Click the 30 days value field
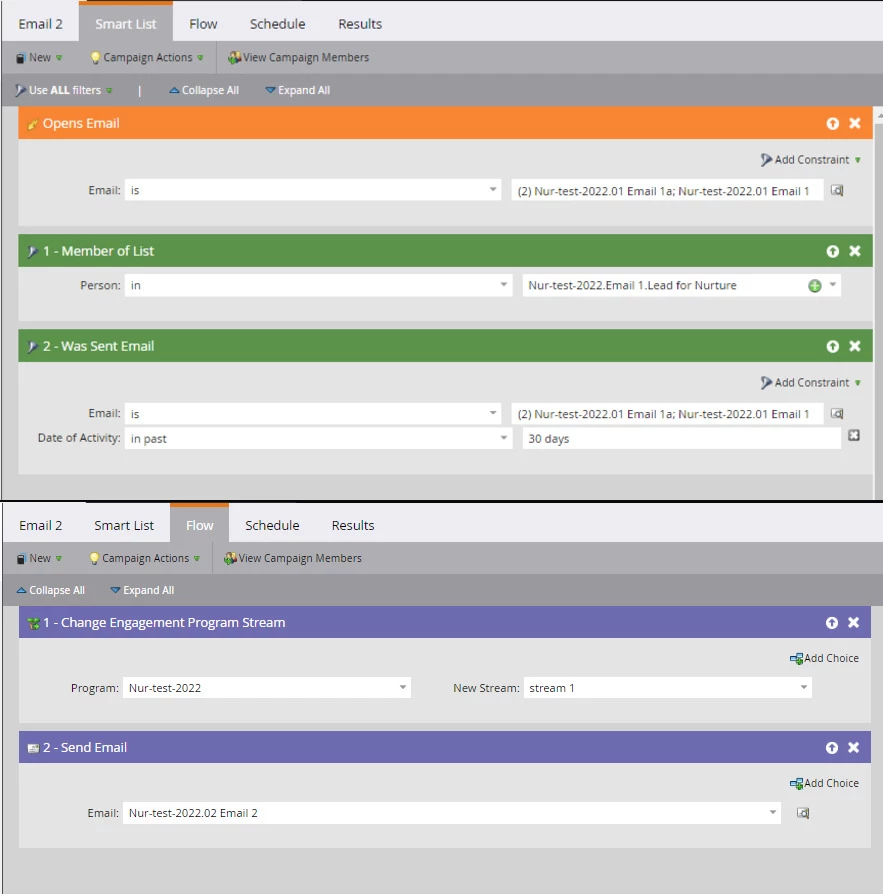 681,438
